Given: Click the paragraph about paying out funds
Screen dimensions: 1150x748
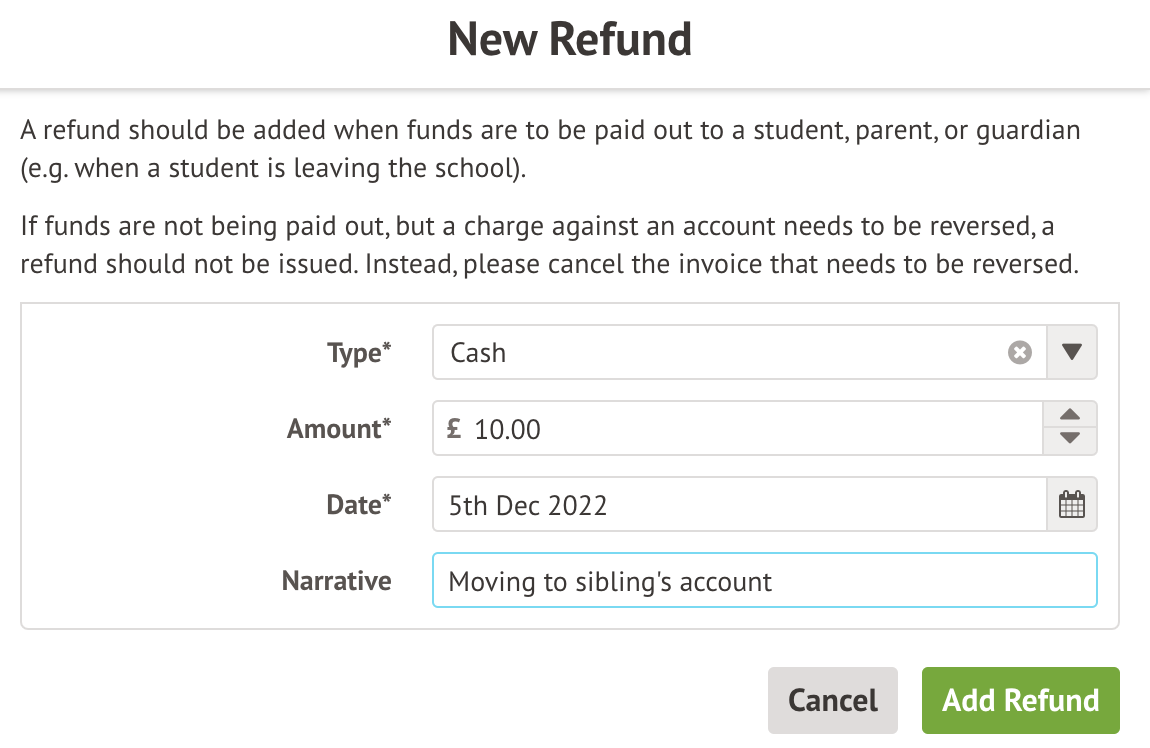Looking at the screenshot, I should (550, 150).
